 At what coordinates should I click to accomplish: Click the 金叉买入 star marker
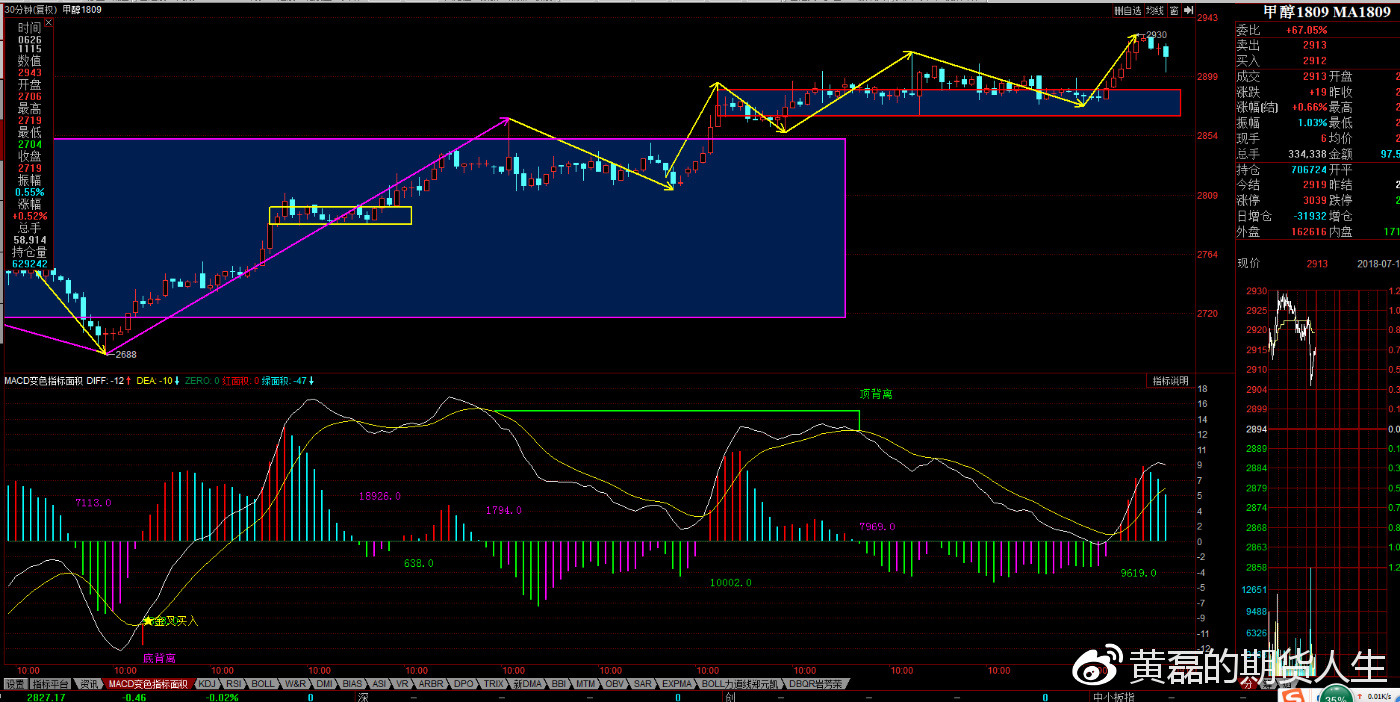(148, 620)
